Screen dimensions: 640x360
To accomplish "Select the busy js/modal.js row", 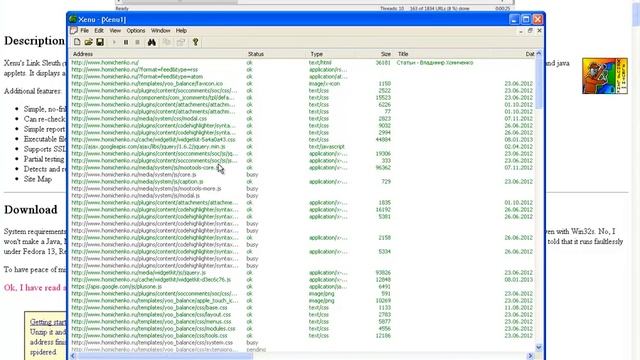I will coord(302,196).
